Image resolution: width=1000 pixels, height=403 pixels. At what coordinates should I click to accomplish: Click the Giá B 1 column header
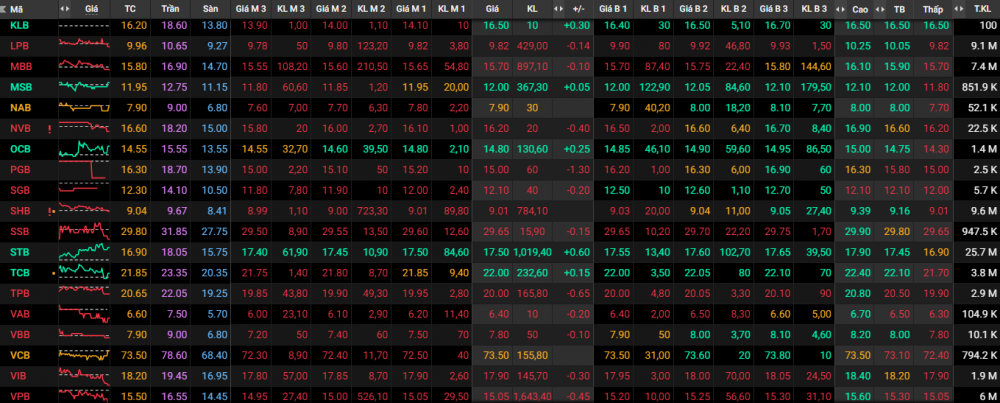(614, 9)
